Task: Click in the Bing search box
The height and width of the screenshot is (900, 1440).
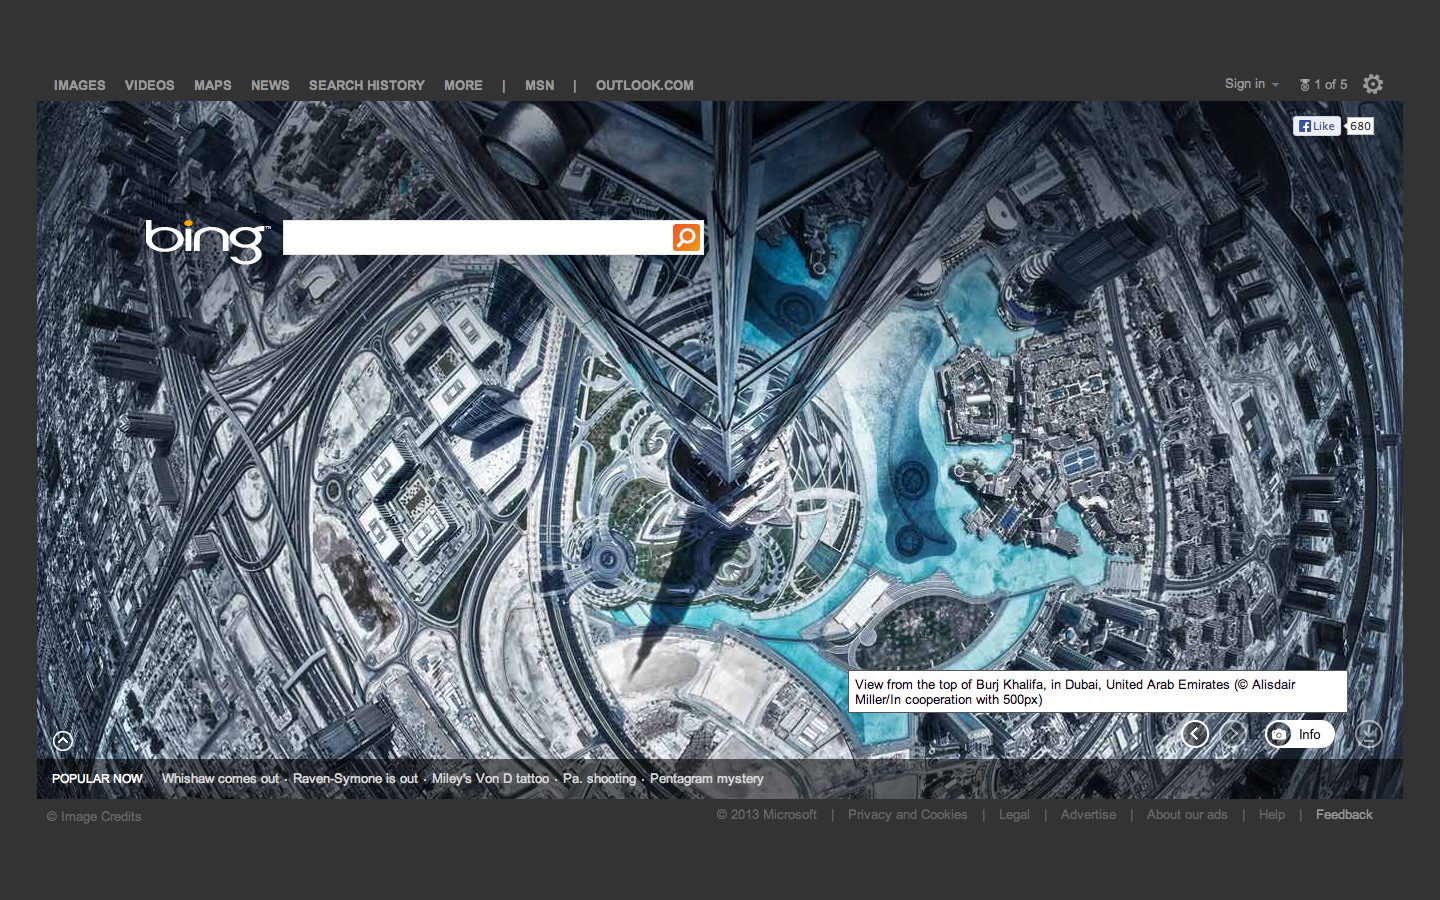Action: (477, 237)
